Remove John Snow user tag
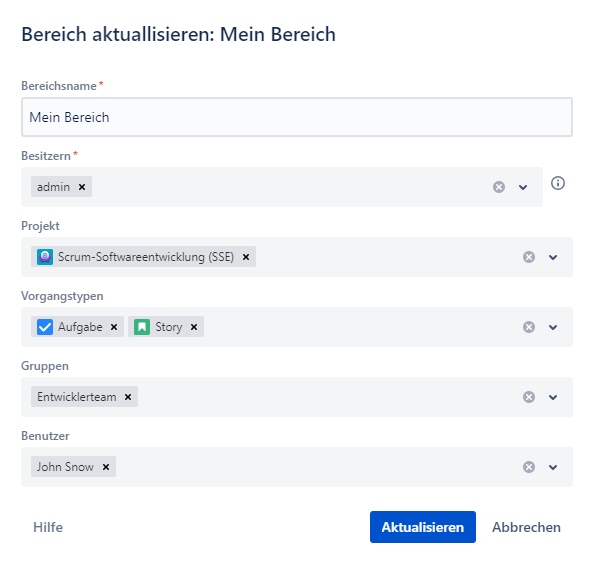This screenshot has width=592, height=563. click(x=106, y=467)
